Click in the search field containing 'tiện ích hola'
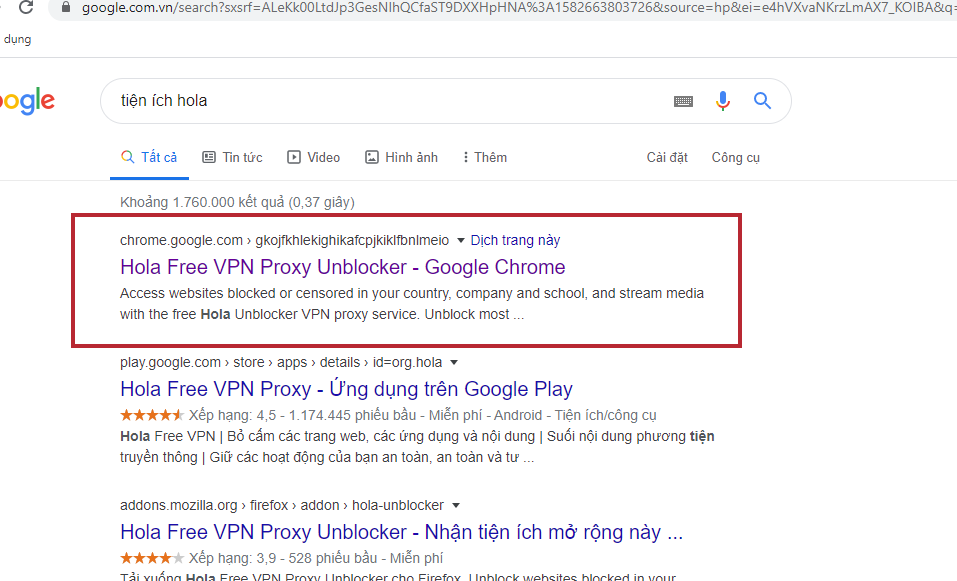This screenshot has width=957, height=581. [x=391, y=101]
